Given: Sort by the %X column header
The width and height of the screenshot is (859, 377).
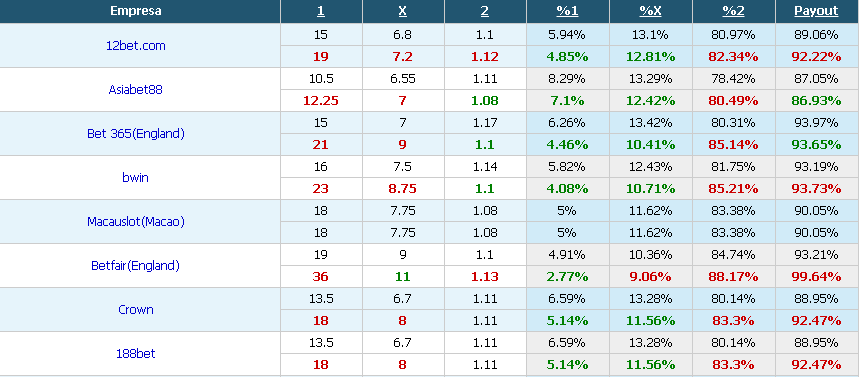Looking at the screenshot, I should 650,11.
